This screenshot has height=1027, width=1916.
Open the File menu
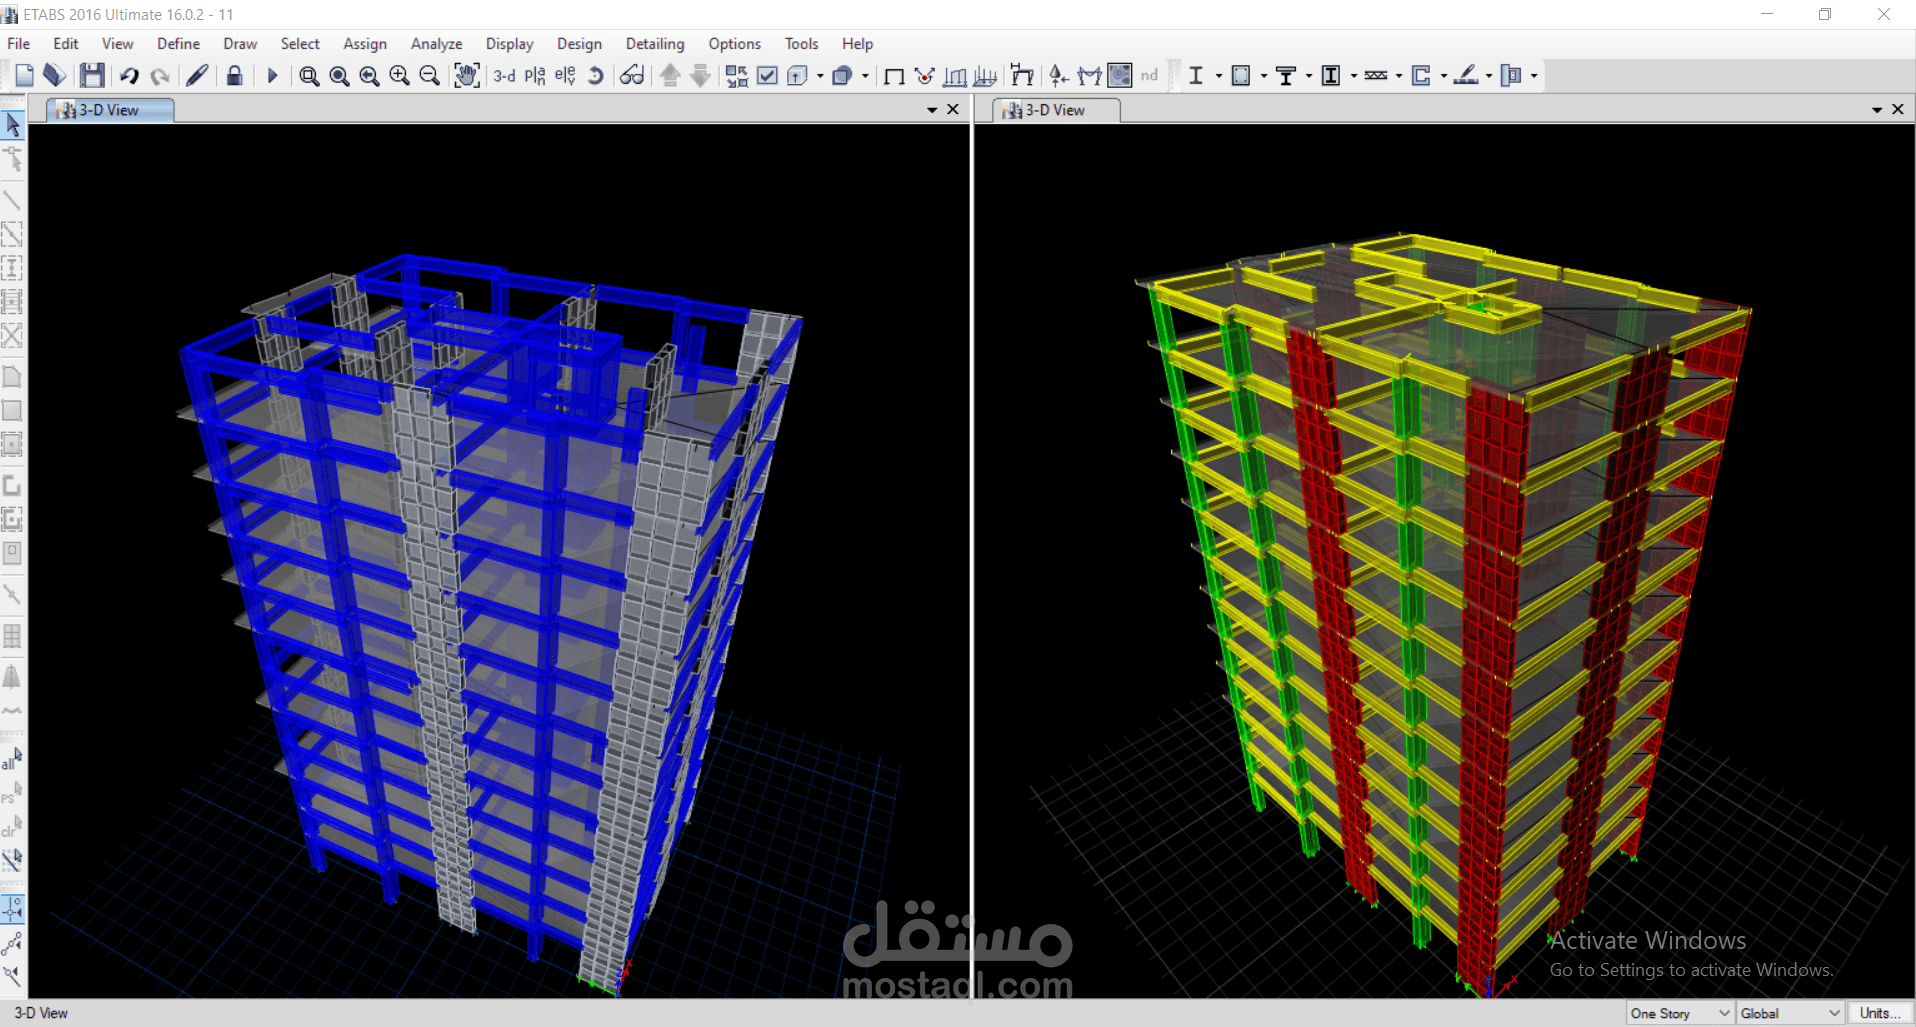(x=19, y=44)
